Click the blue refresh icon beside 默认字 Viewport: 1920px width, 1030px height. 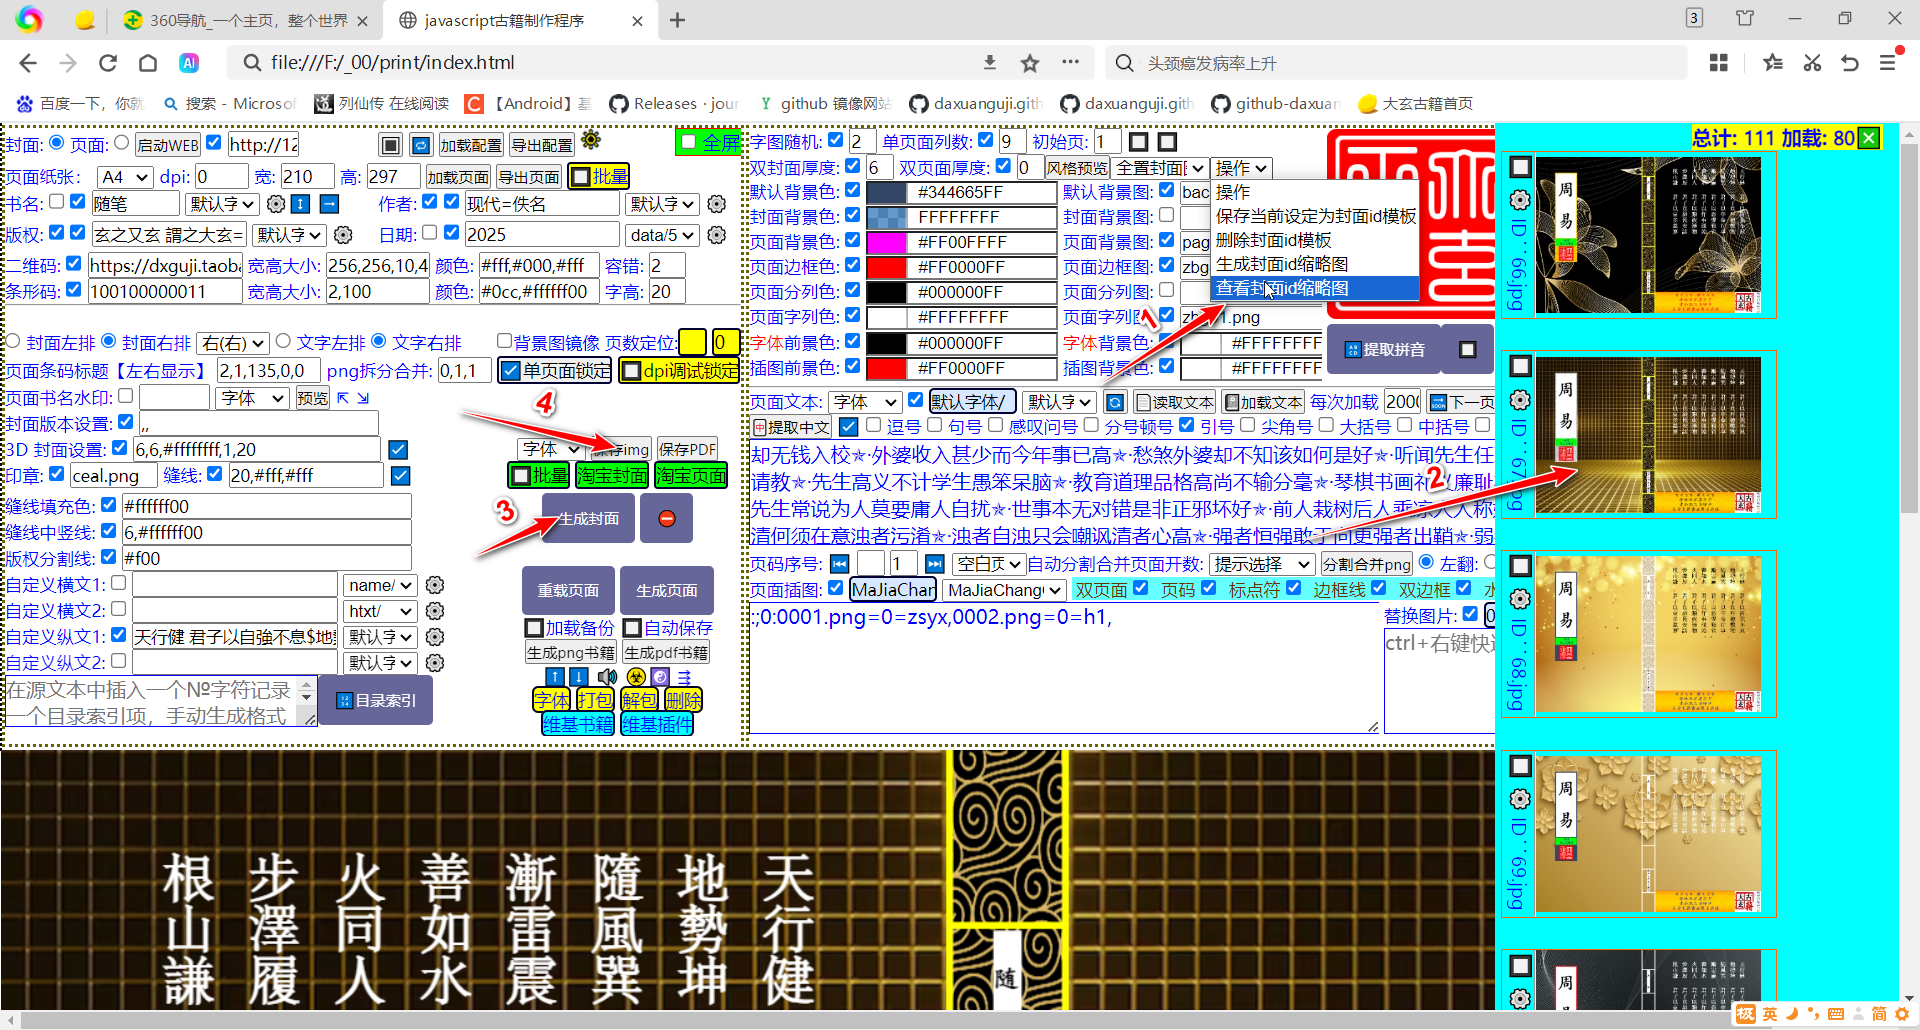(x=1115, y=401)
